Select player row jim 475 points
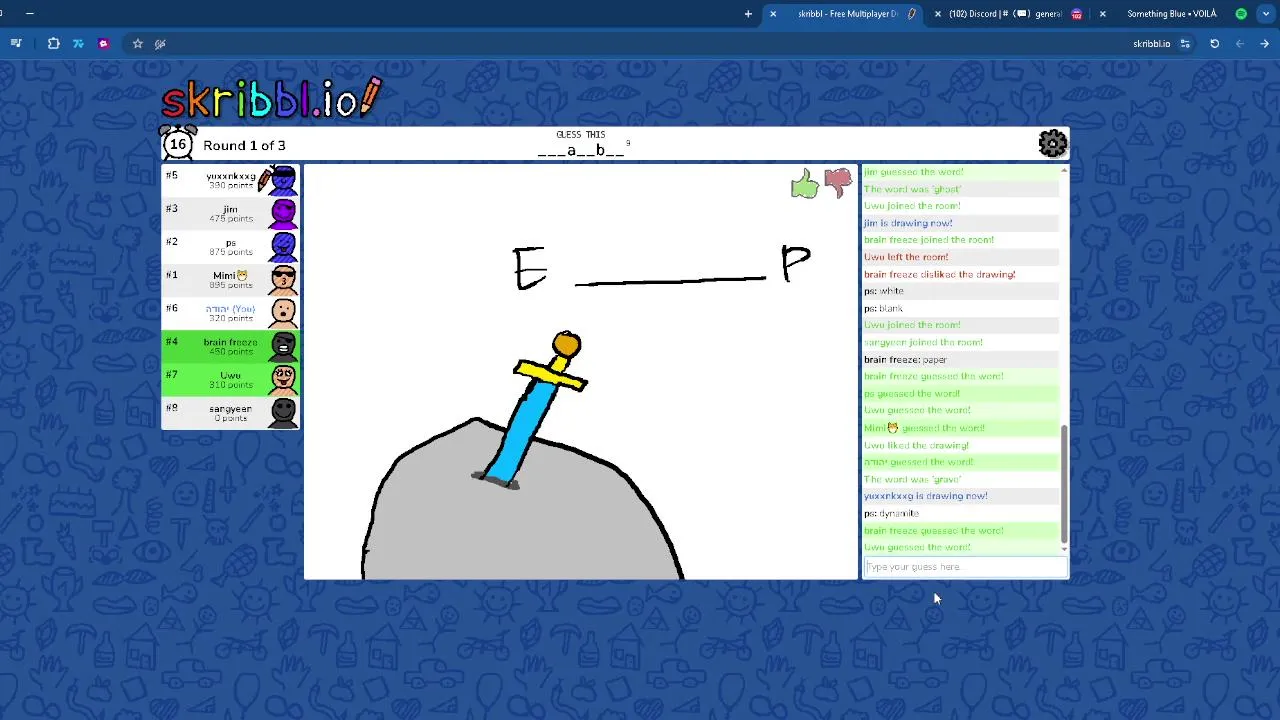1280x720 pixels. point(230,213)
